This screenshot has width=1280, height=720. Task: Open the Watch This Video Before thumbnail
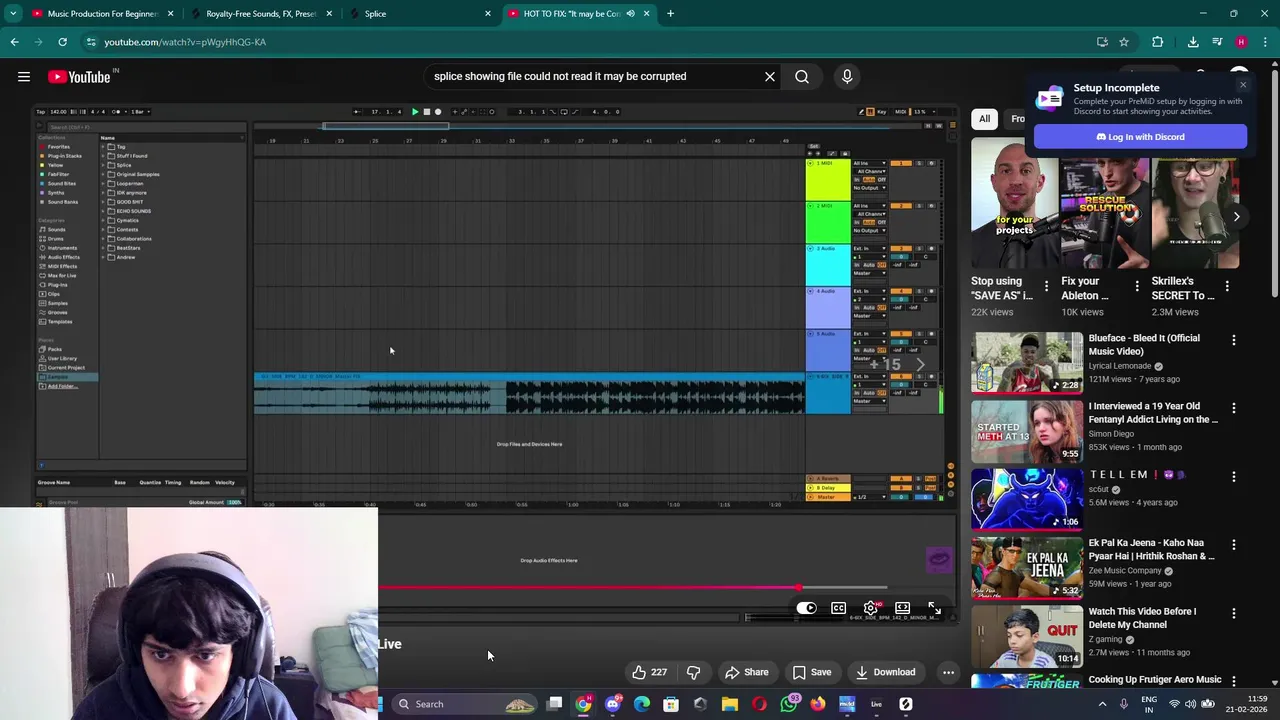1027,635
